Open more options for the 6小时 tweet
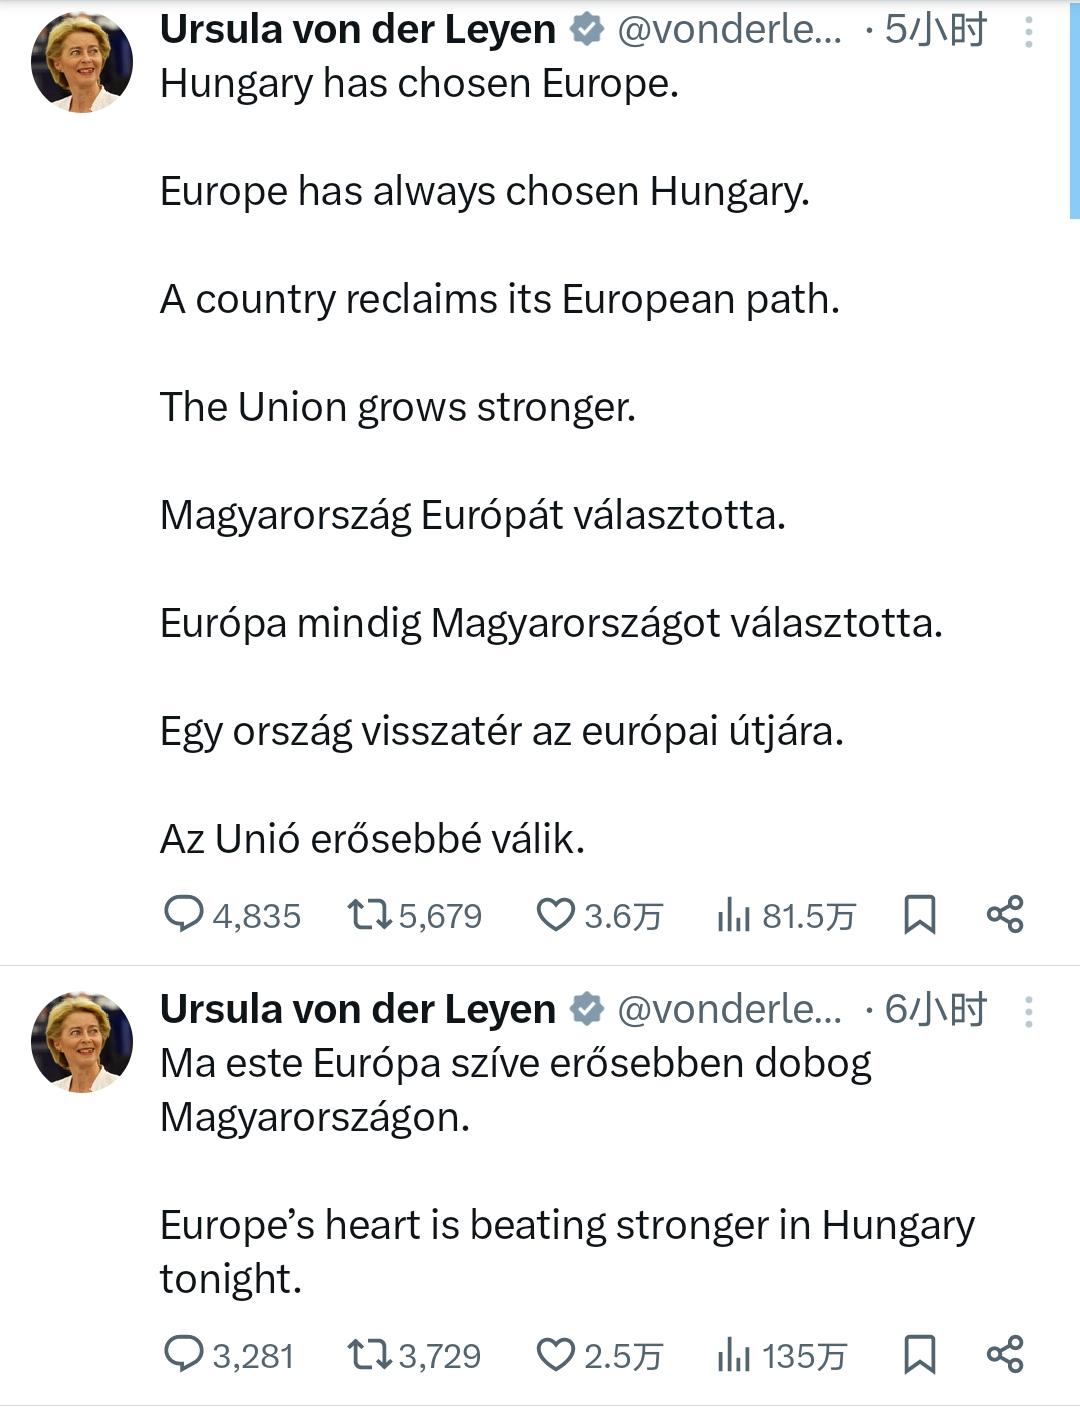 click(x=1028, y=1012)
